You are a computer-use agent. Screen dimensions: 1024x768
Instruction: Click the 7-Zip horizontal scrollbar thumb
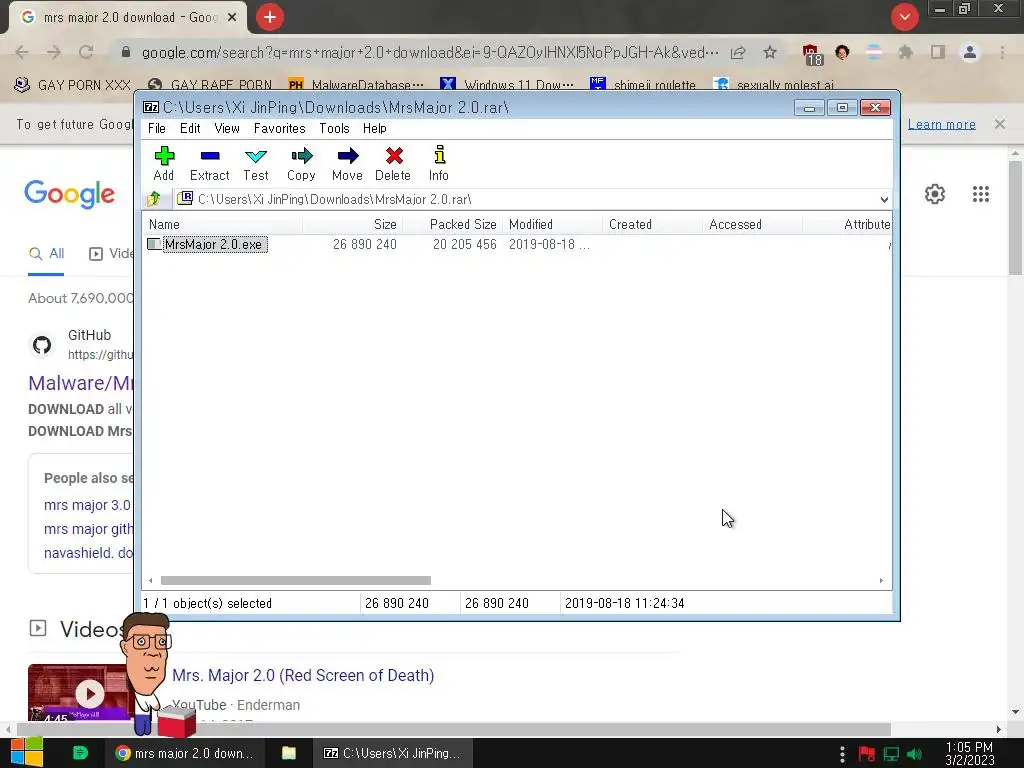(x=296, y=581)
